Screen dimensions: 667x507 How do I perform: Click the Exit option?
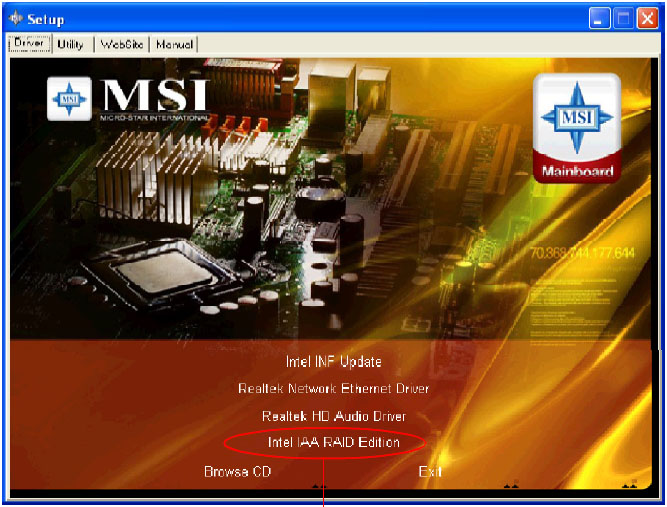click(x=430, y=472)
